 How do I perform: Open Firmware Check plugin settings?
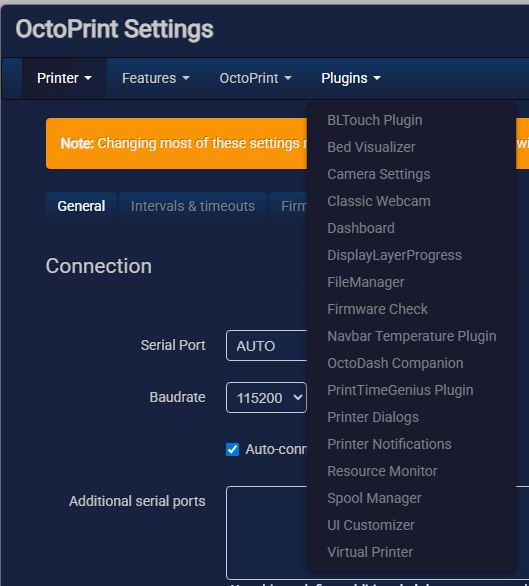(x=377, y=309)
